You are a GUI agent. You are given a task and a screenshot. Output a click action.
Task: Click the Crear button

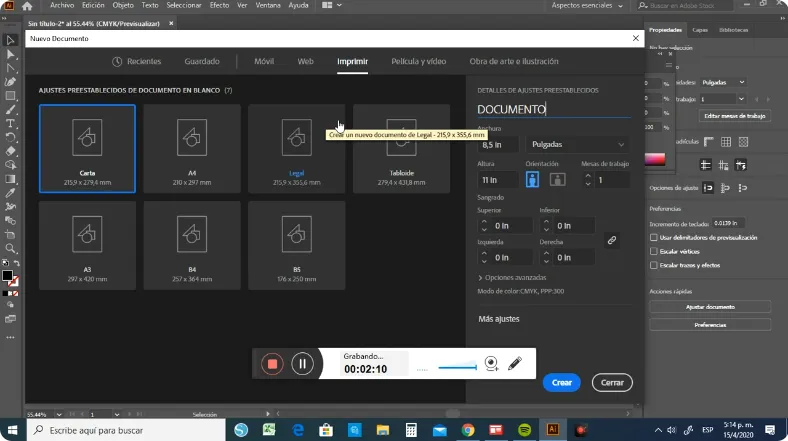tap(561, 383)
